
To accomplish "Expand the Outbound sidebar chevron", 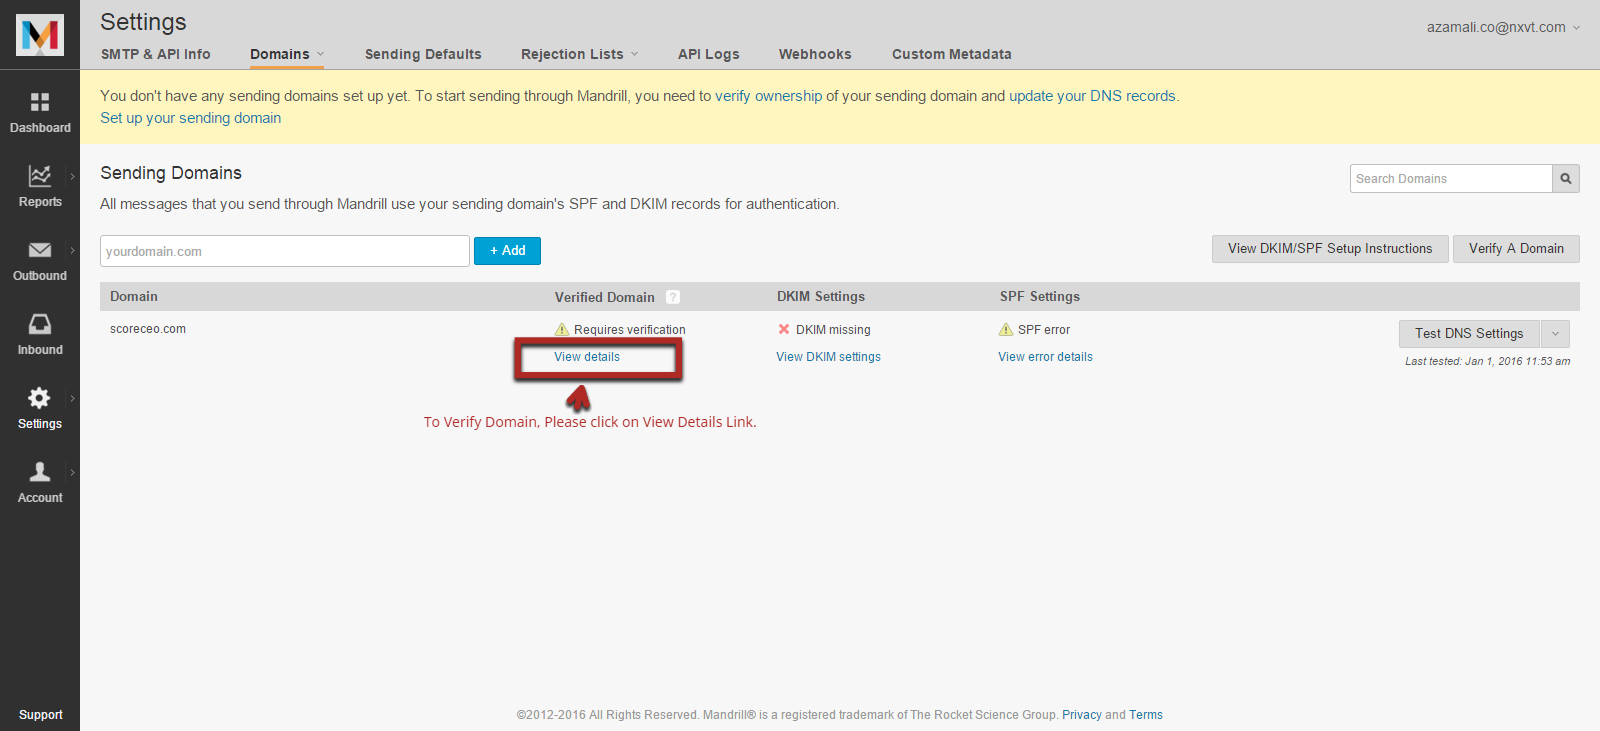I will [x=72, y=250].
